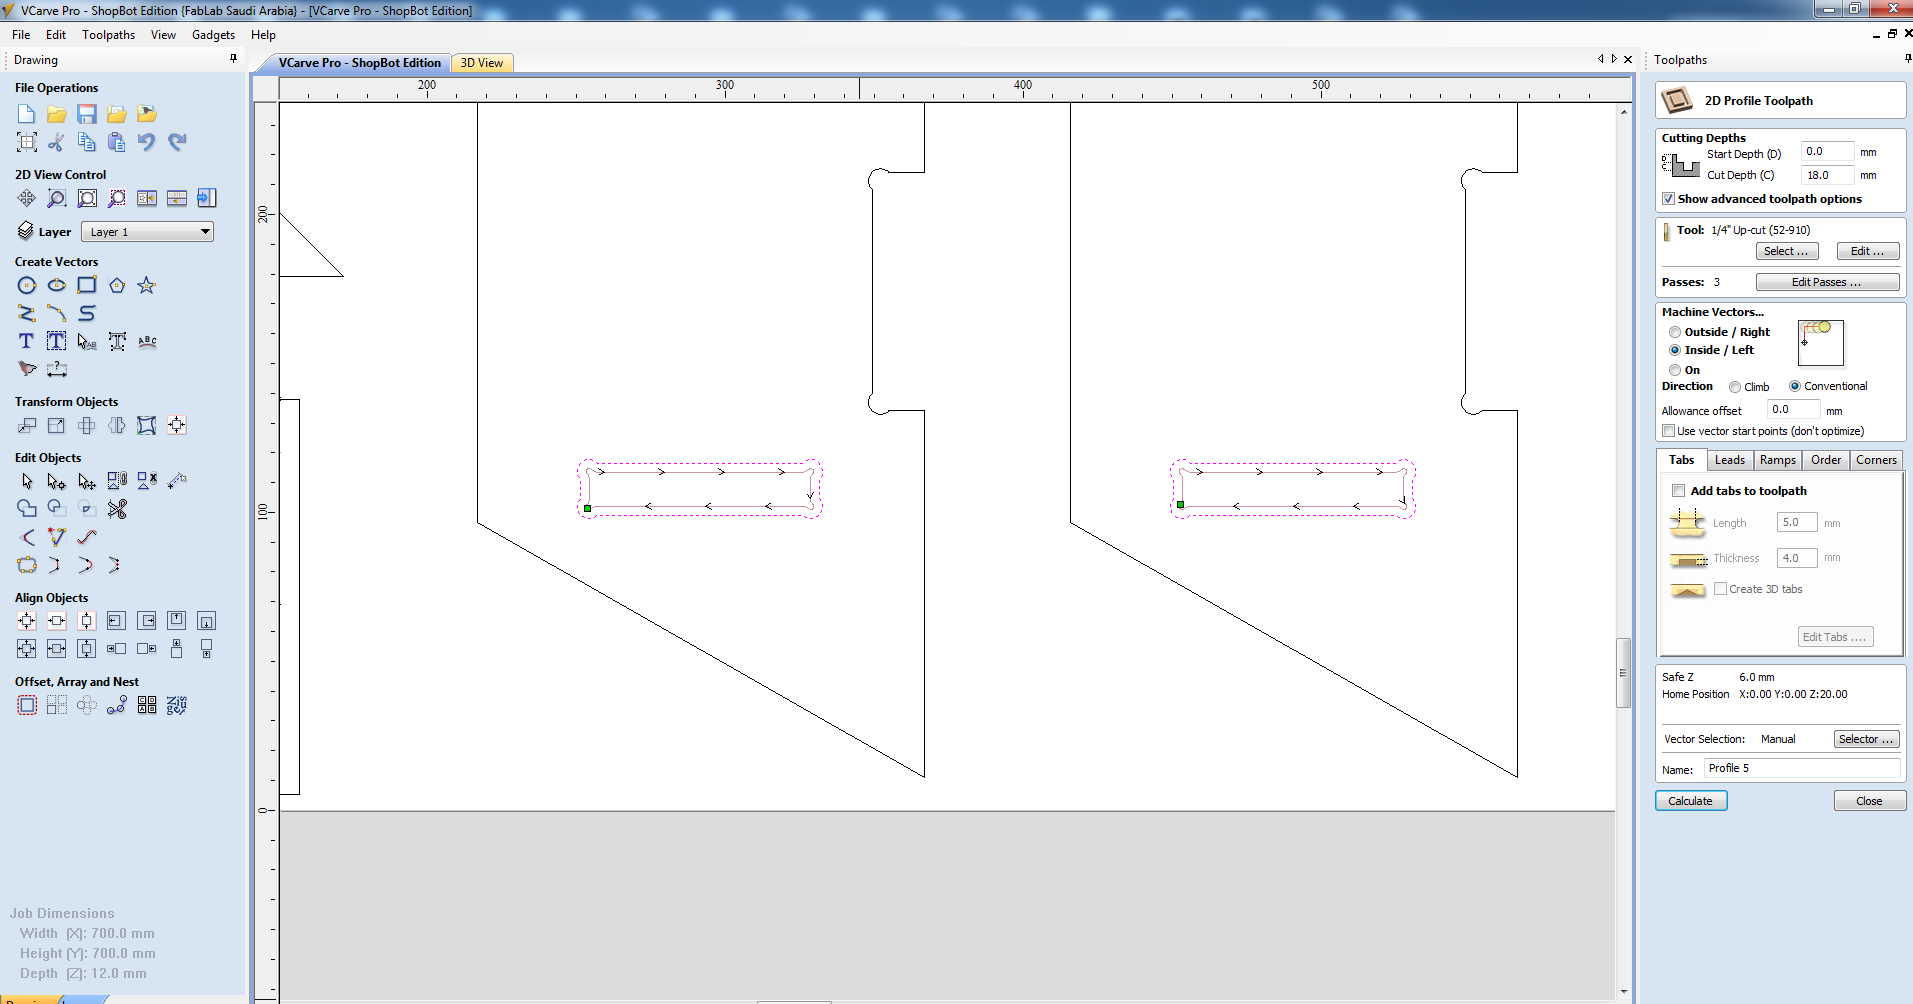
Task: Click the Start Depth input field
Action: tap(1827, 152)
